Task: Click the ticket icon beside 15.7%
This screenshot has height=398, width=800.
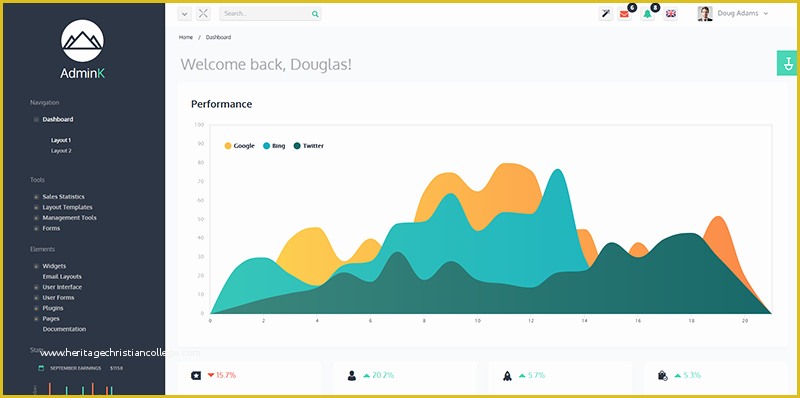Action: [196, 376]
